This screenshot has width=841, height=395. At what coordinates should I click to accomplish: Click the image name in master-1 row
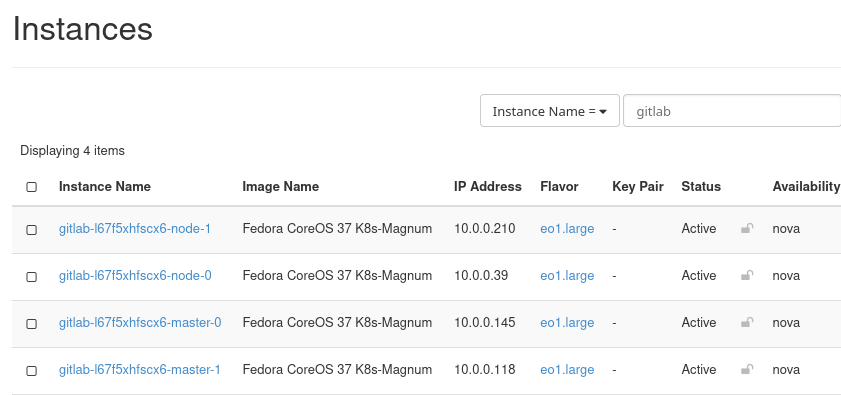[x=337, y=370]
